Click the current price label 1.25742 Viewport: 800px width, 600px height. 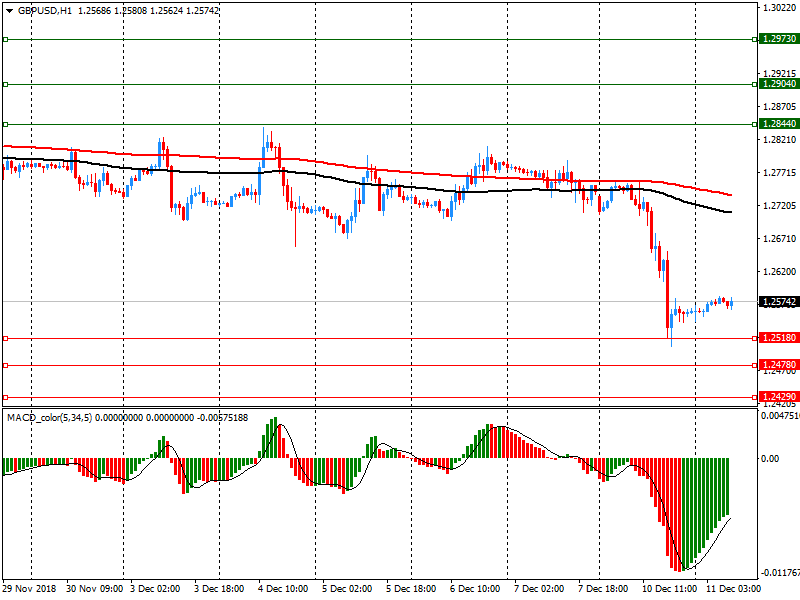pyautogui.click(x=778, y=301)
